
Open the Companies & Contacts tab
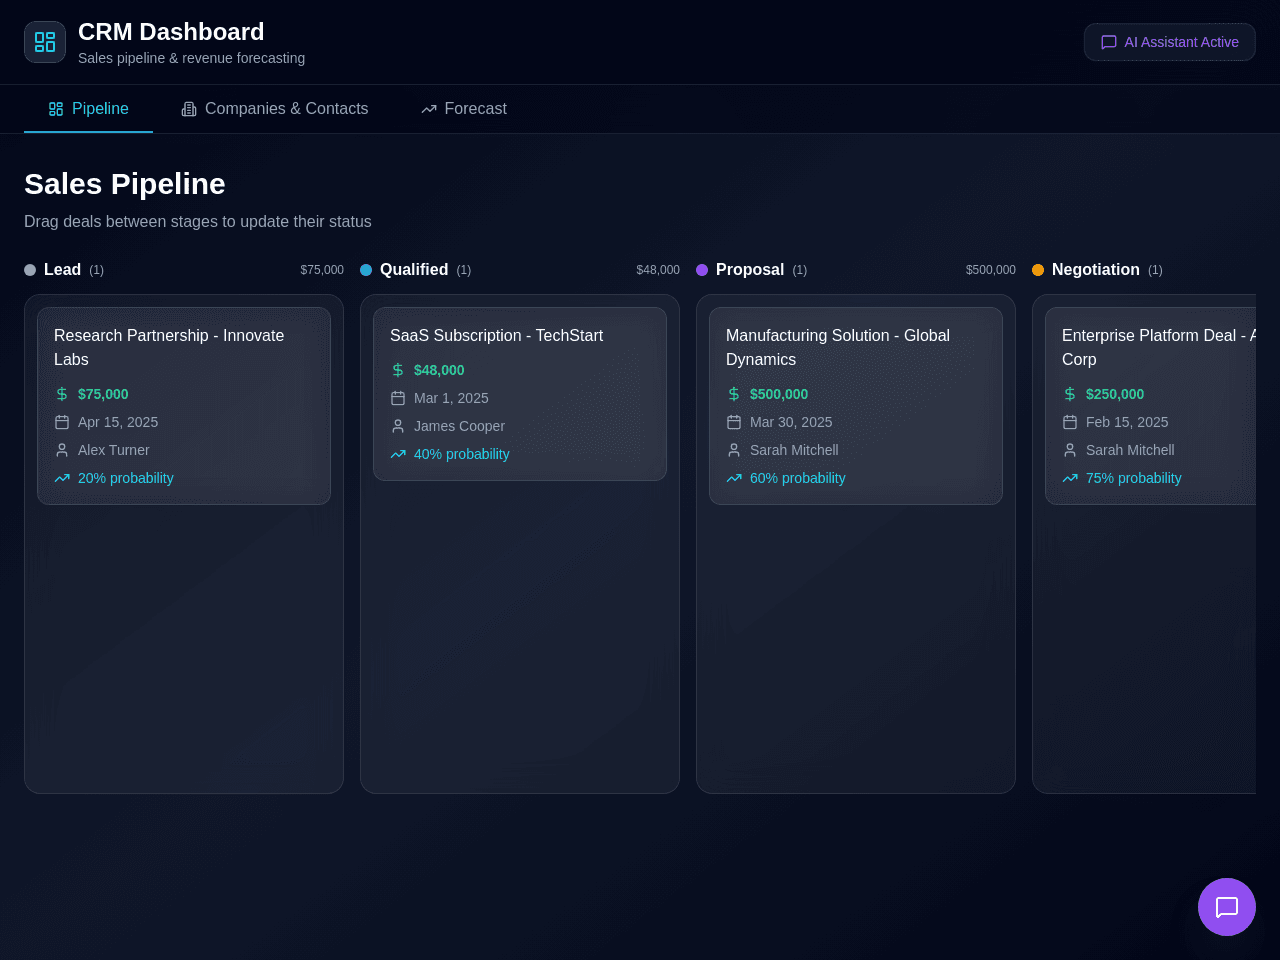(x=275, y=108)
